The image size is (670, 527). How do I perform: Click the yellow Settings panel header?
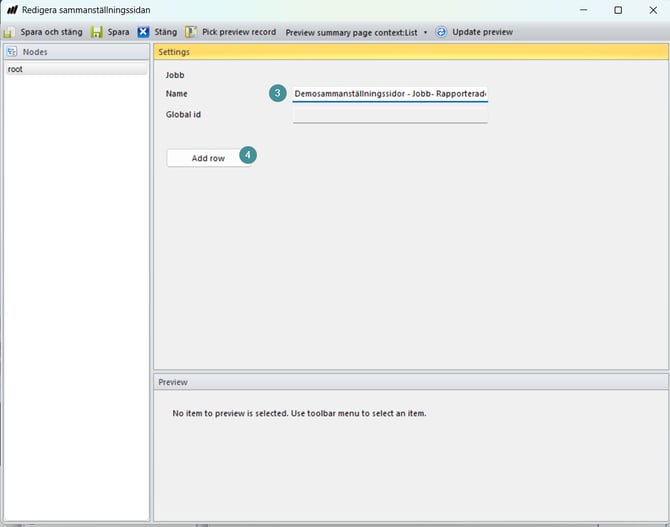pos(410,51)
